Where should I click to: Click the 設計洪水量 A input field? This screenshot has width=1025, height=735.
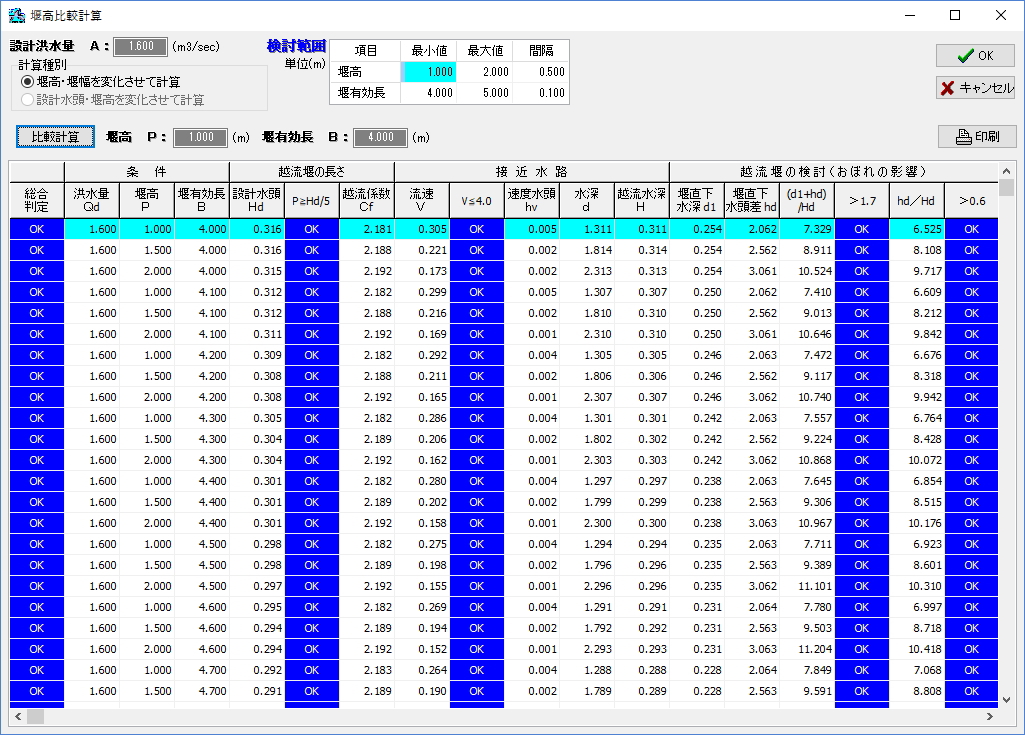pos(141,46)
